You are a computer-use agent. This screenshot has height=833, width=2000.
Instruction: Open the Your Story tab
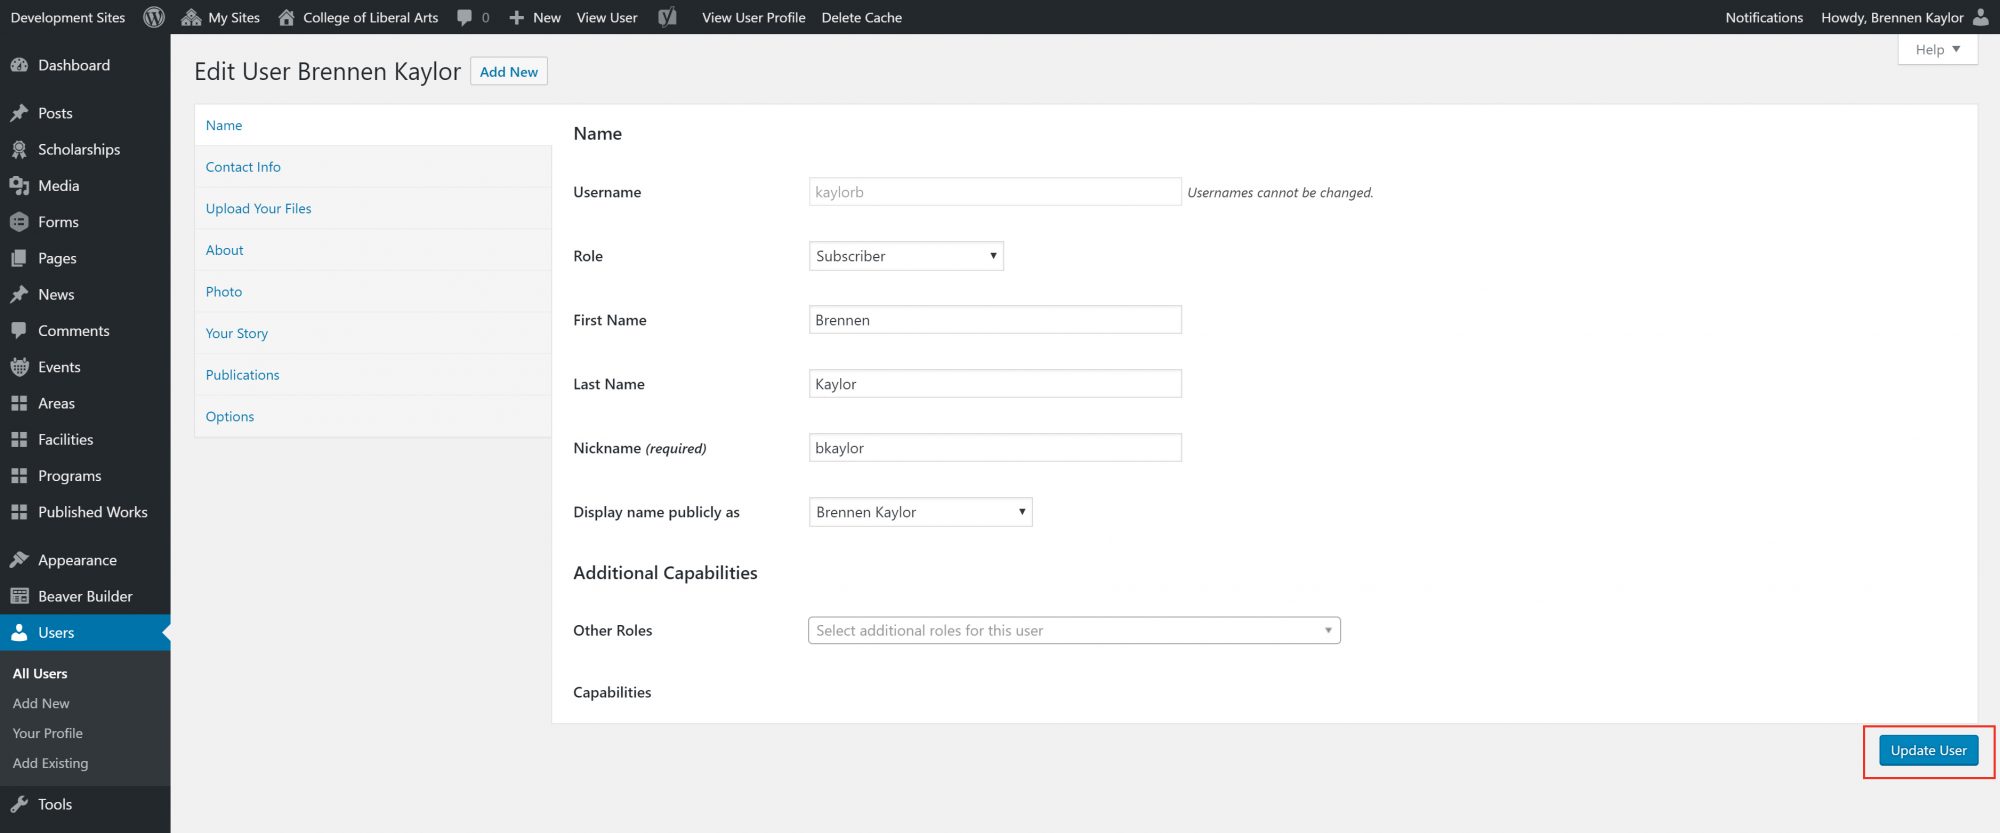[x=373, y=333]
